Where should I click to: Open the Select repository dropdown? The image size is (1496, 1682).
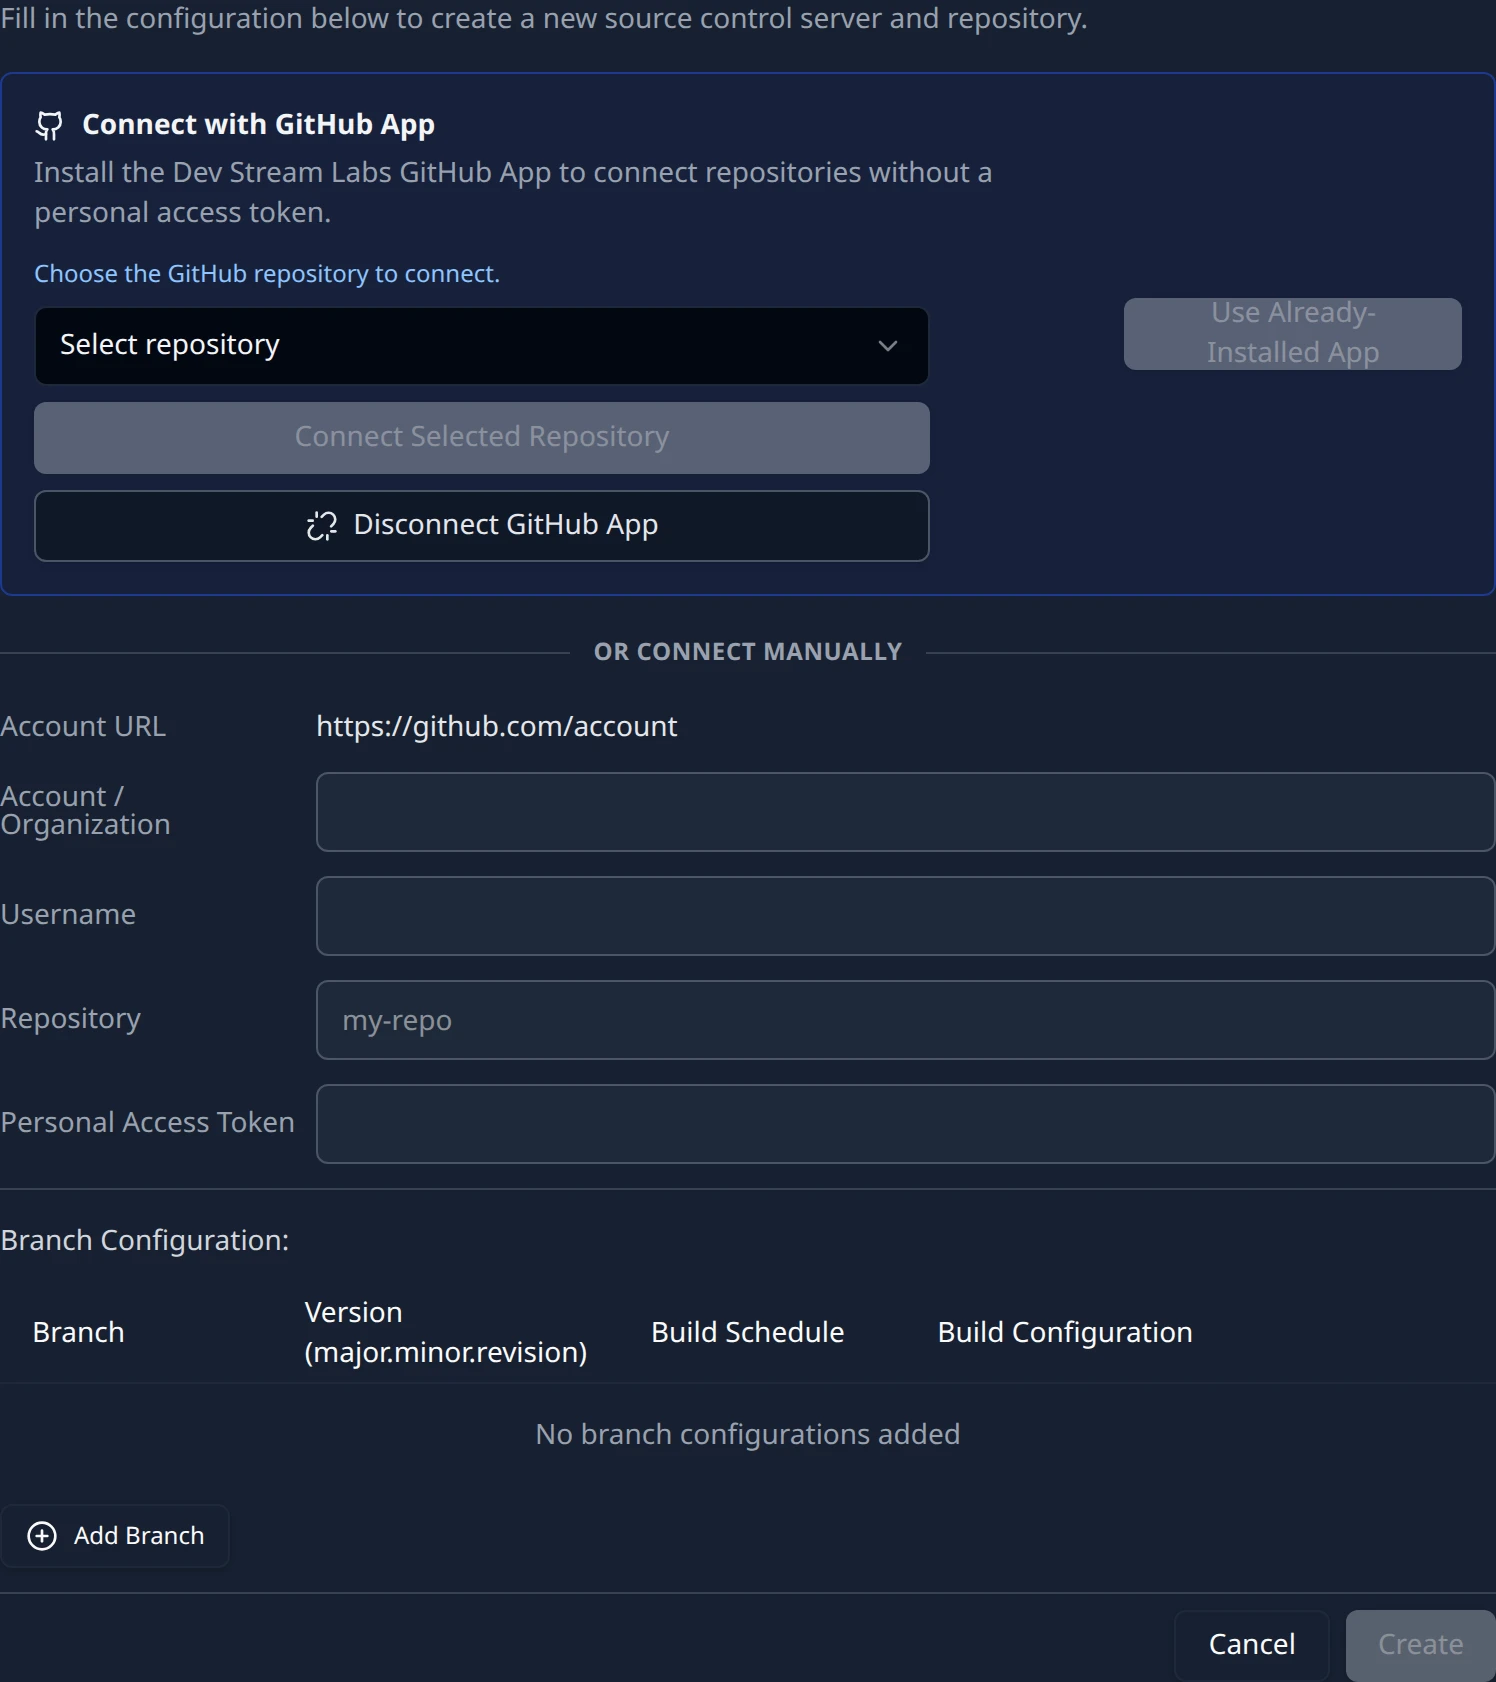point(481,346)
